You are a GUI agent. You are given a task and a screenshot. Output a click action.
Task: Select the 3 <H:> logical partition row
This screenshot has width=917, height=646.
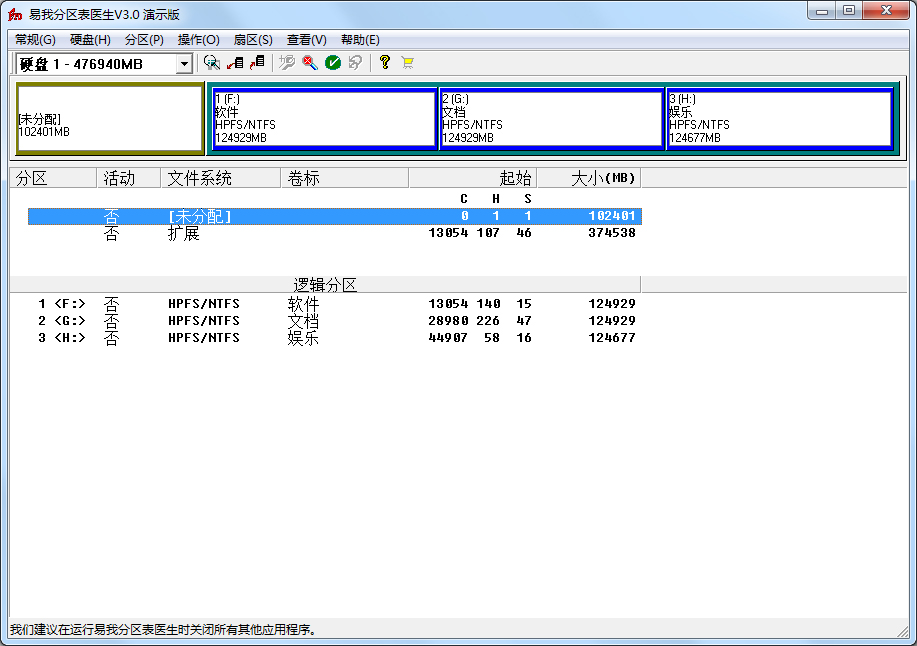point(335,338)
